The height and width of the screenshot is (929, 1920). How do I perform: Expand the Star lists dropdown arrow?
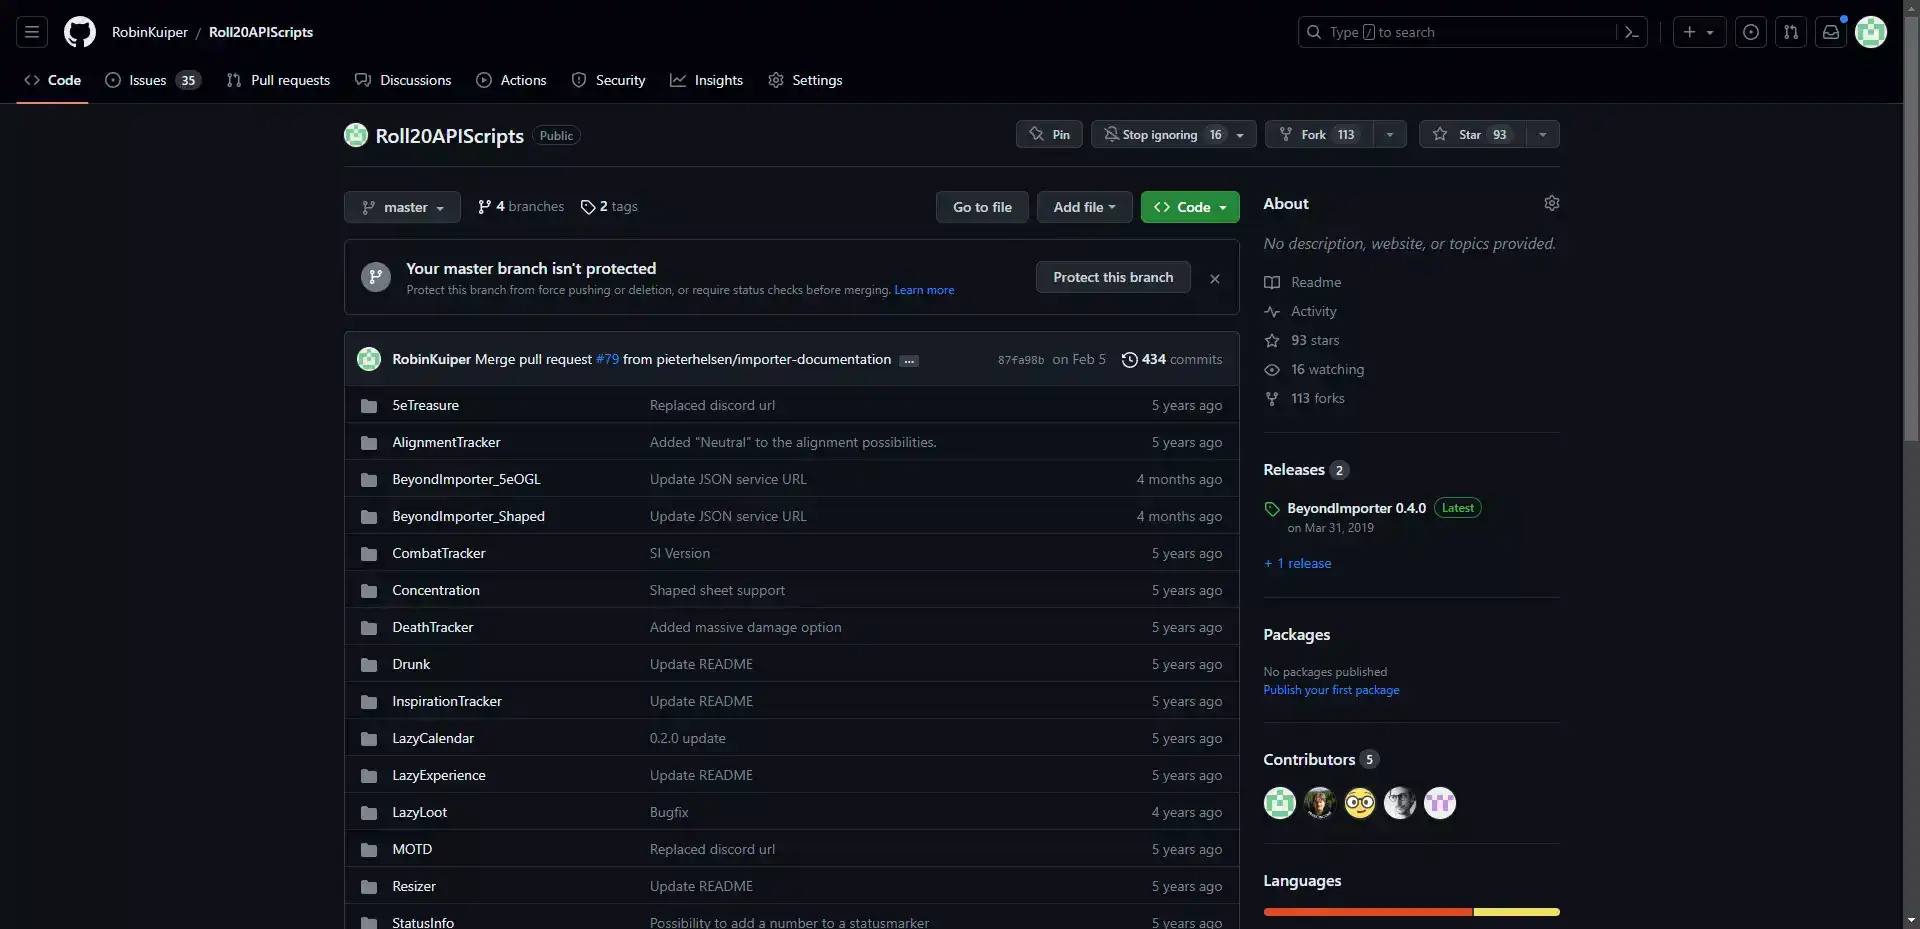[x=1542, y=134]
